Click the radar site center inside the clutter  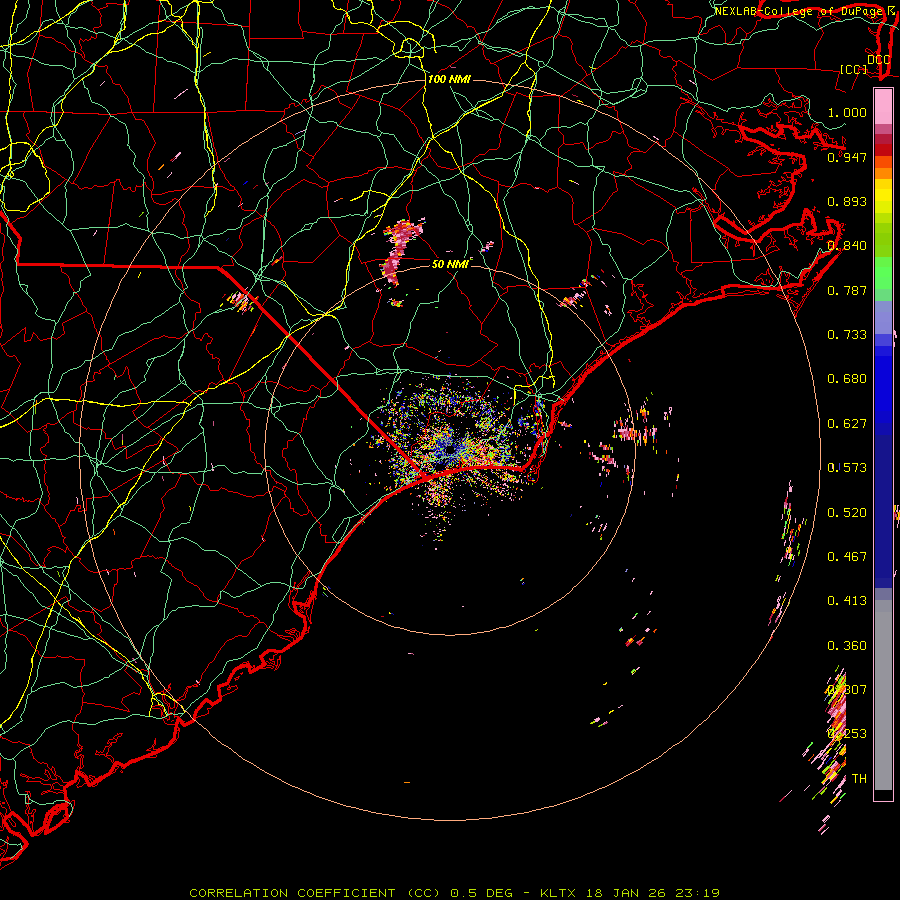(450, 449)
